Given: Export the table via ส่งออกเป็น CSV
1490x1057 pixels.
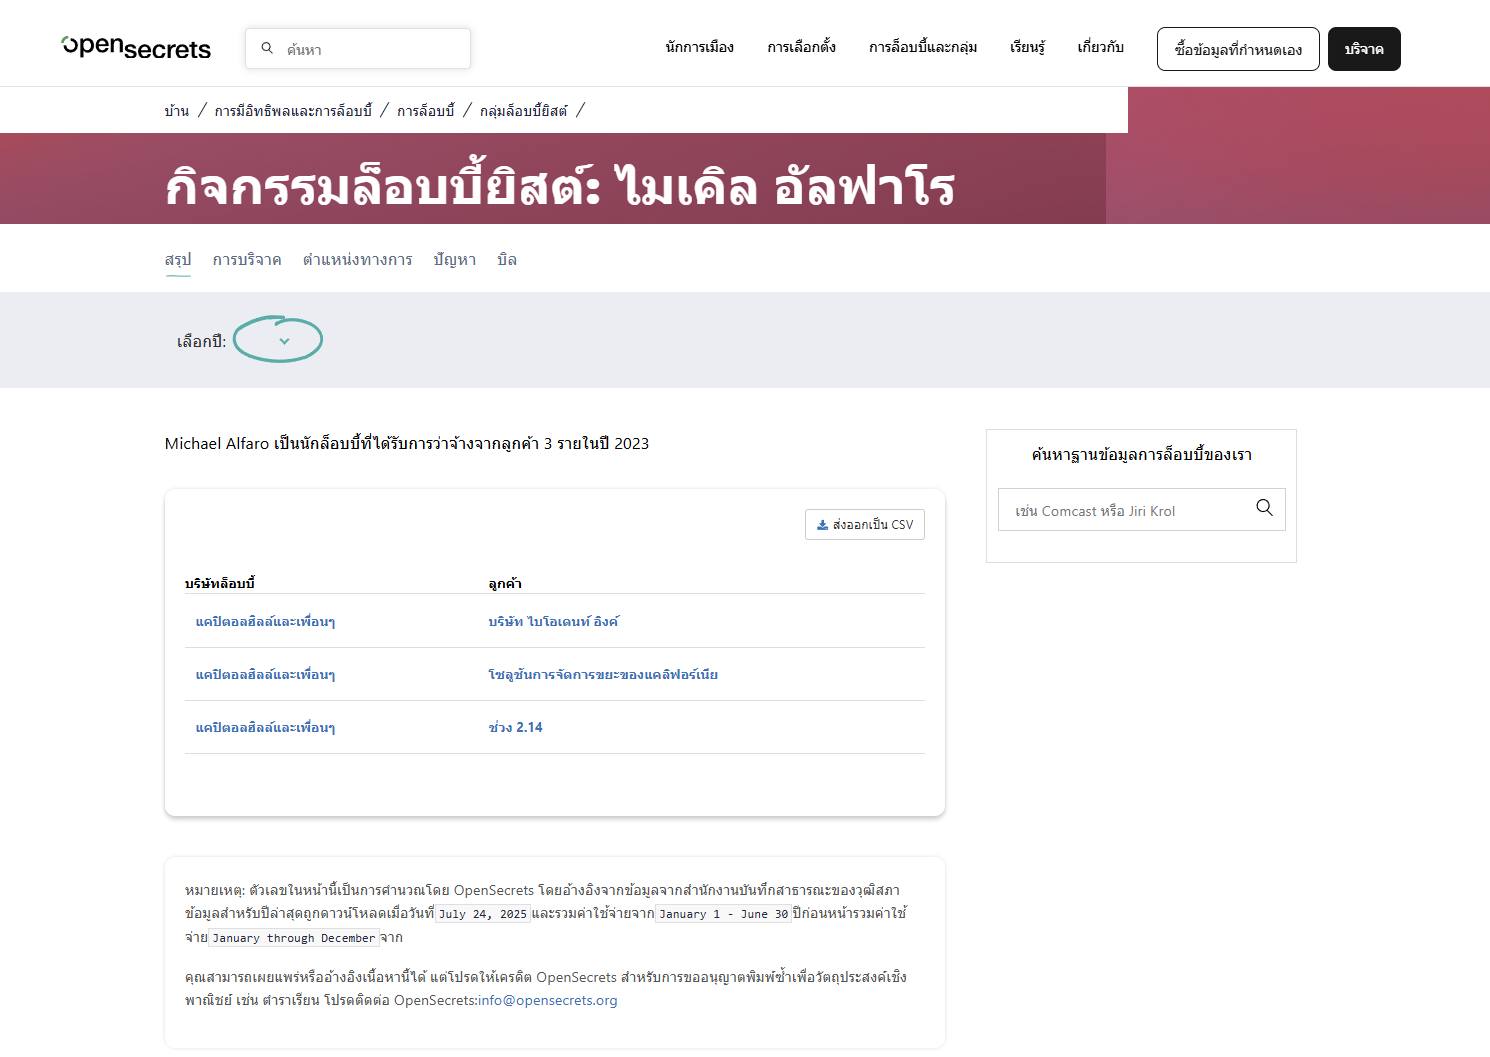Looking at the screenshot, I should point(865,525).
